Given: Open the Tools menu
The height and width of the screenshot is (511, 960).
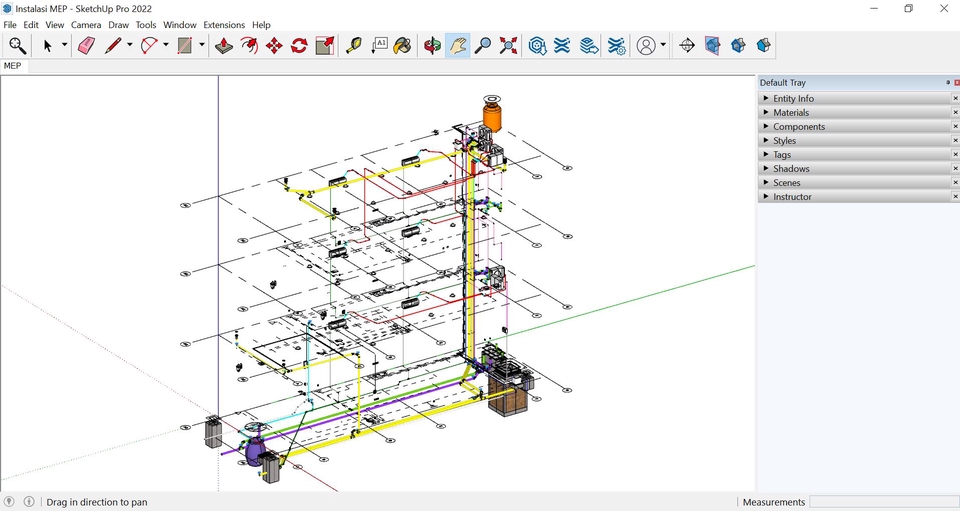Looking at the screenshot, I should click(x=146, y=25).
